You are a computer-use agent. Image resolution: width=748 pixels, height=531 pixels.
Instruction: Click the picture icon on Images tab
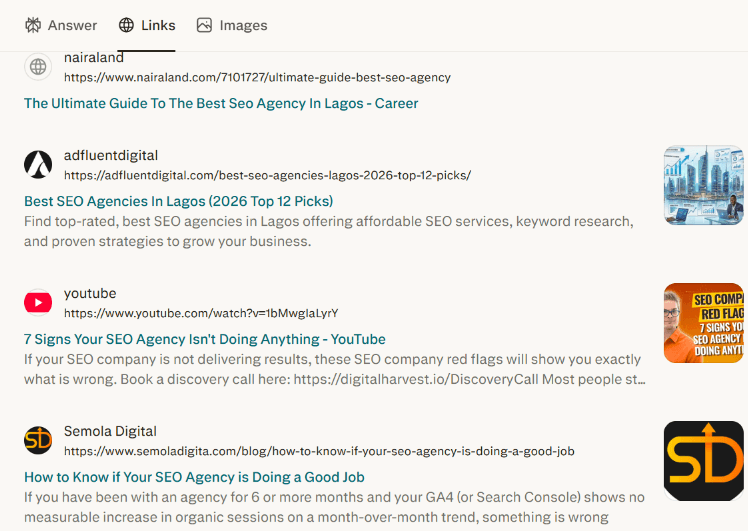click(x=204, y=25)
